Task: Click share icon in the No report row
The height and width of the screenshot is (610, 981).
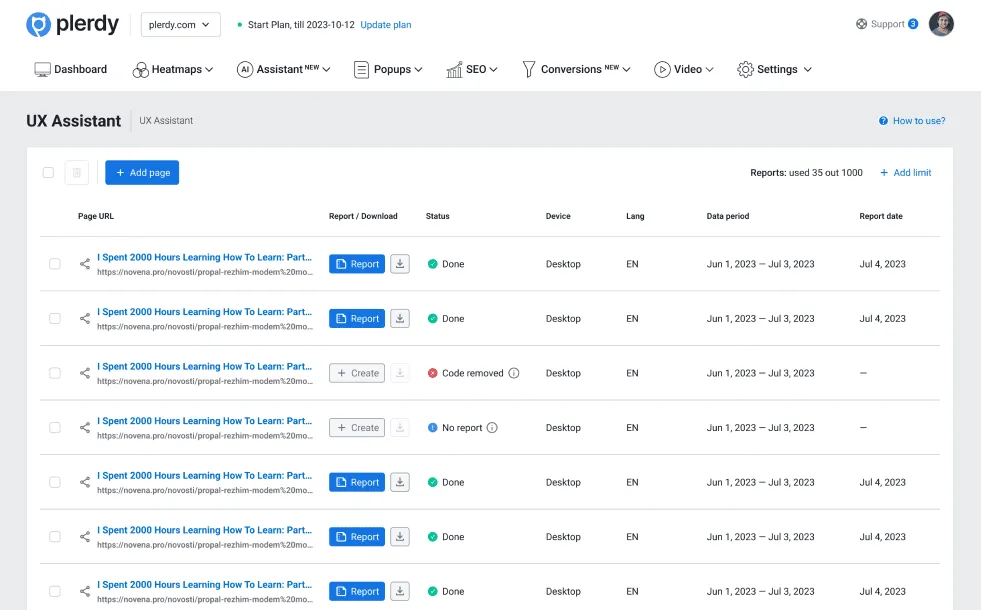Action: (84, 428)
